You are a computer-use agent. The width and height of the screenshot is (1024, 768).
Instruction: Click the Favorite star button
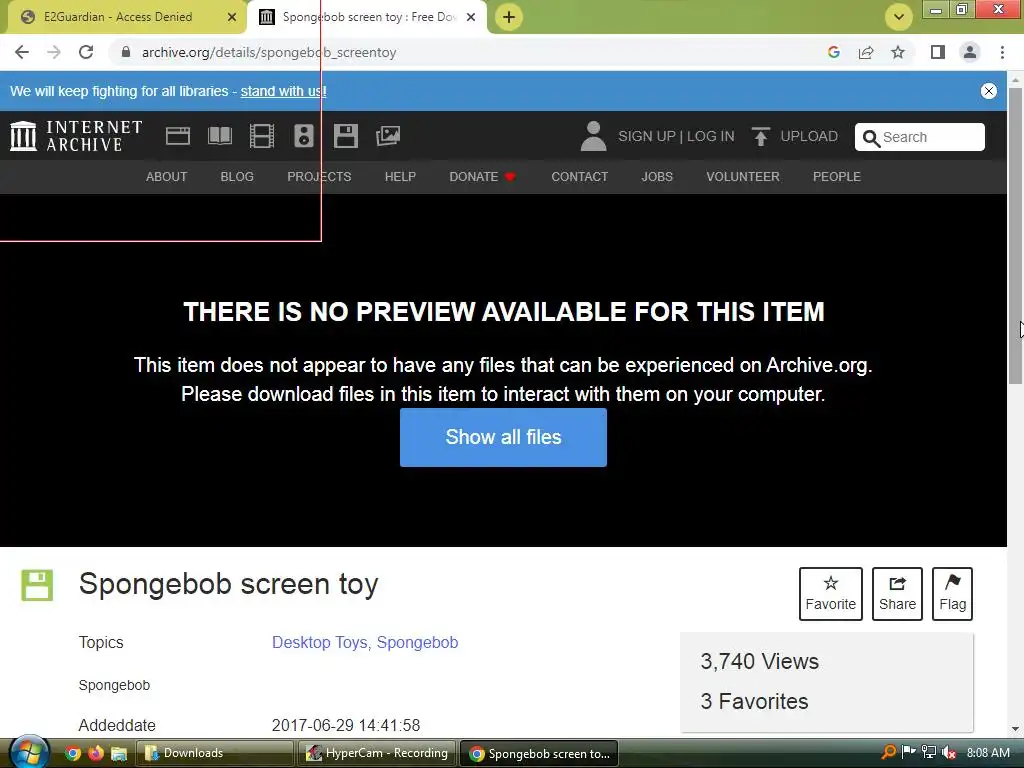coord(831,593)
